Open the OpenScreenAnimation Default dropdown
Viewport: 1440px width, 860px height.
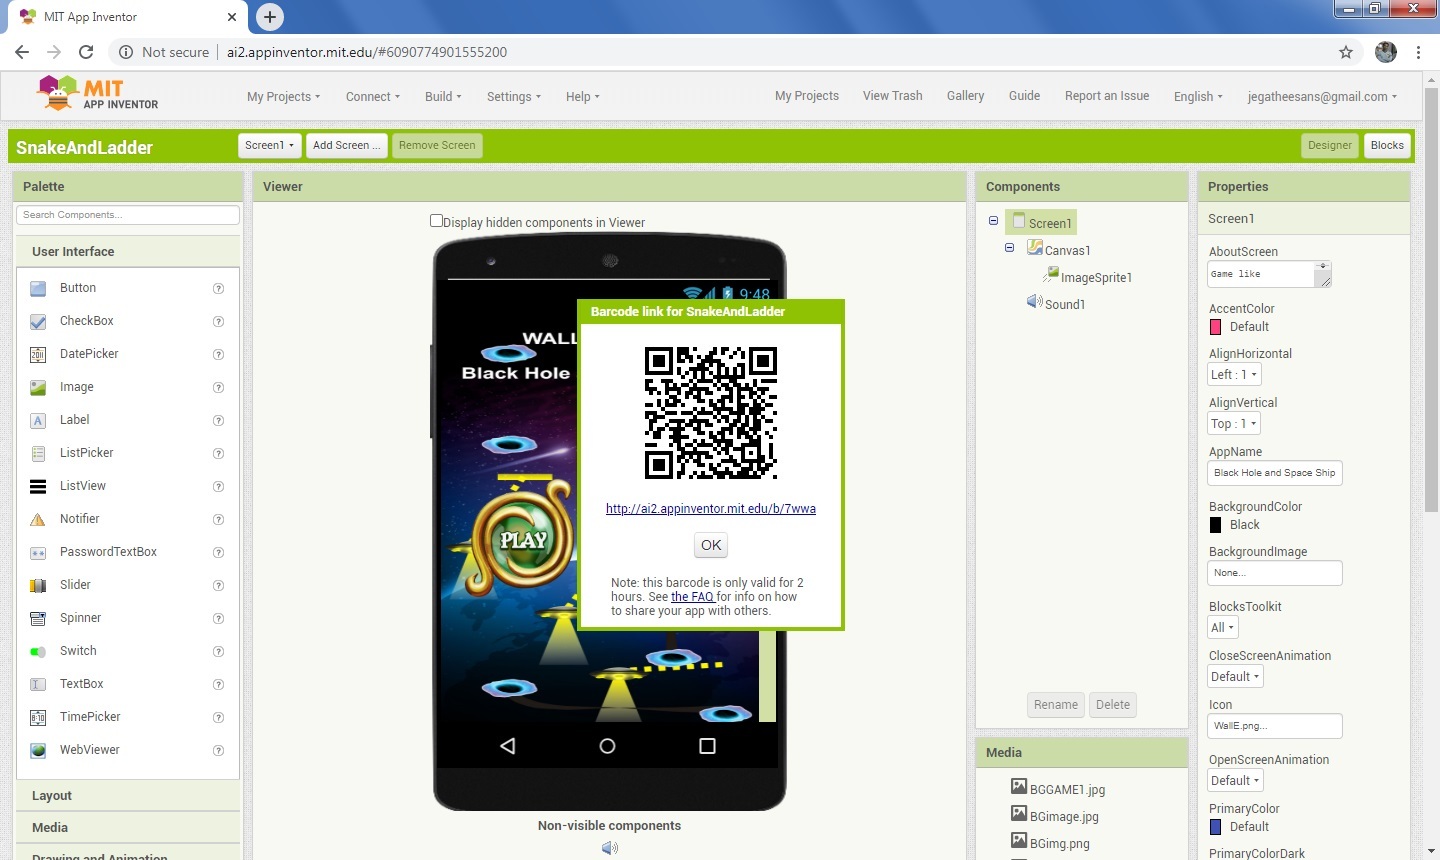point(1236,780)
